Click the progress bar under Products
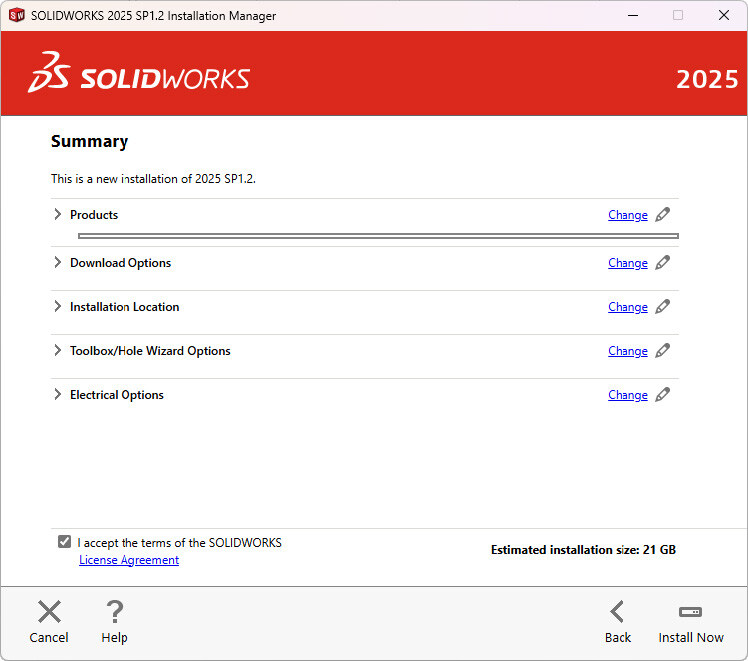The image size is (748, 661). pyautogui.click(x=378, y=236)
